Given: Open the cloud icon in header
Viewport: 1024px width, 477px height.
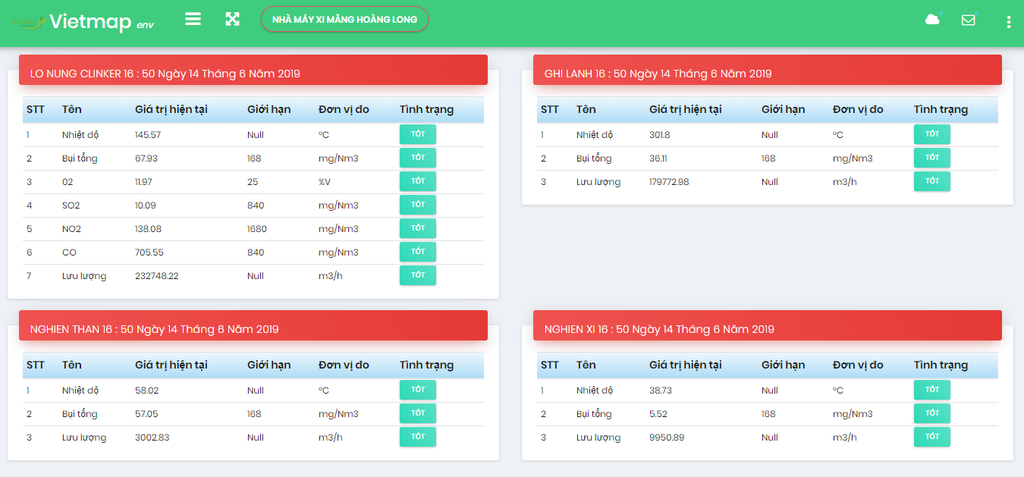Looking at the screenshot, I should pyautogui.click(x=933, y=20).
